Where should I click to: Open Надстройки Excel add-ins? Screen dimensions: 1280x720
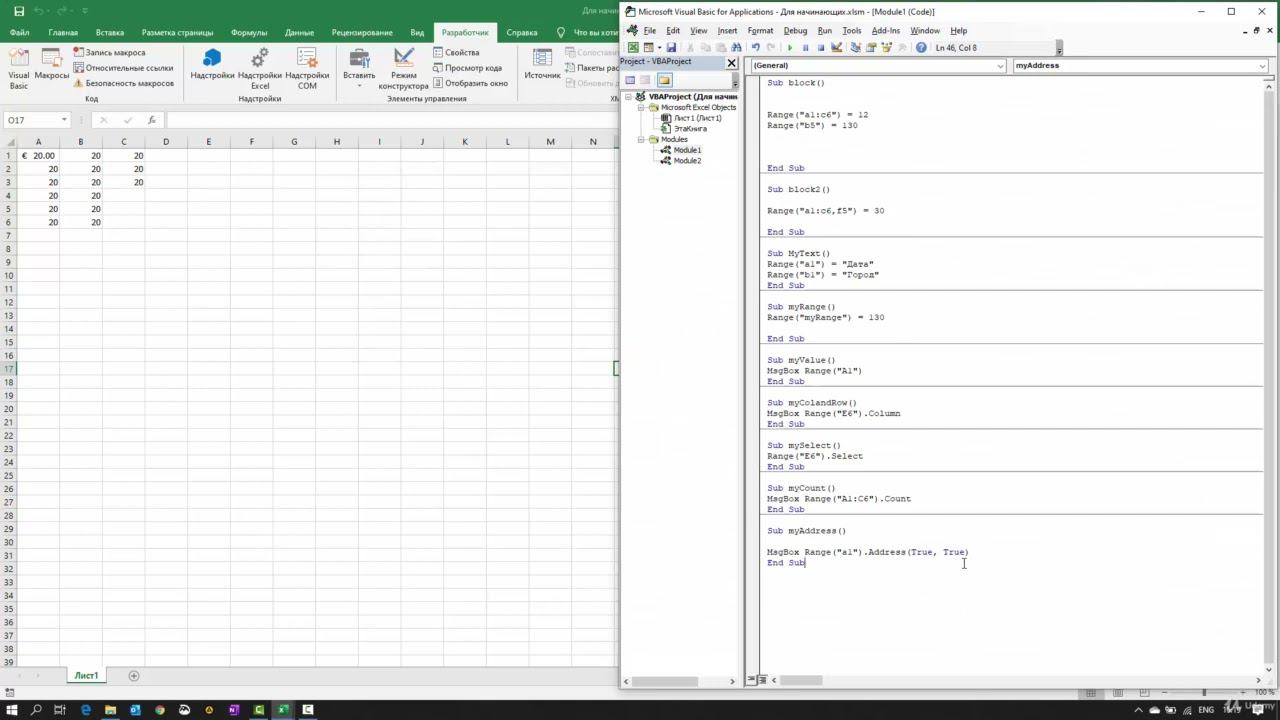260,68
